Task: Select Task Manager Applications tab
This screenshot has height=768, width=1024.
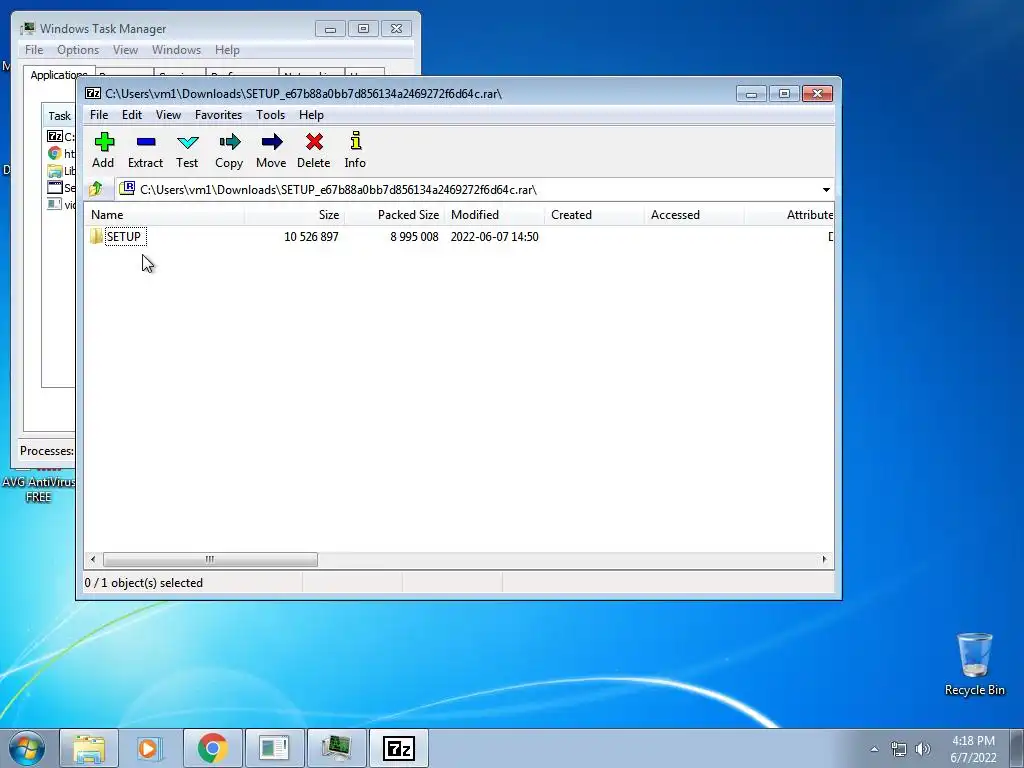Action: coord(59,75)
